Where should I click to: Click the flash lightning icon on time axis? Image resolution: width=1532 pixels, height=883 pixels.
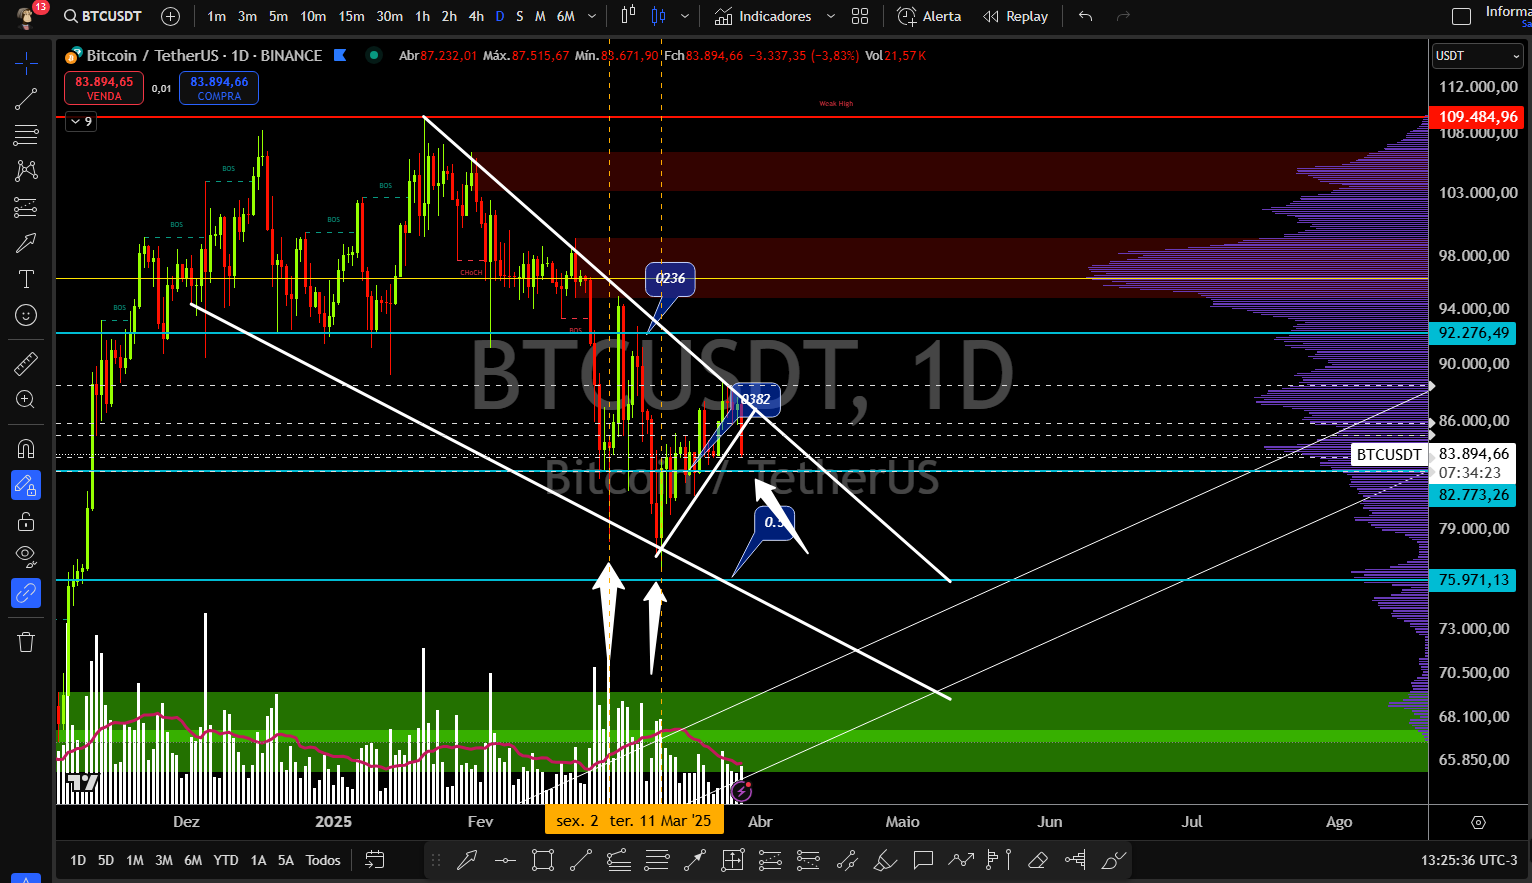pos(741,792)
